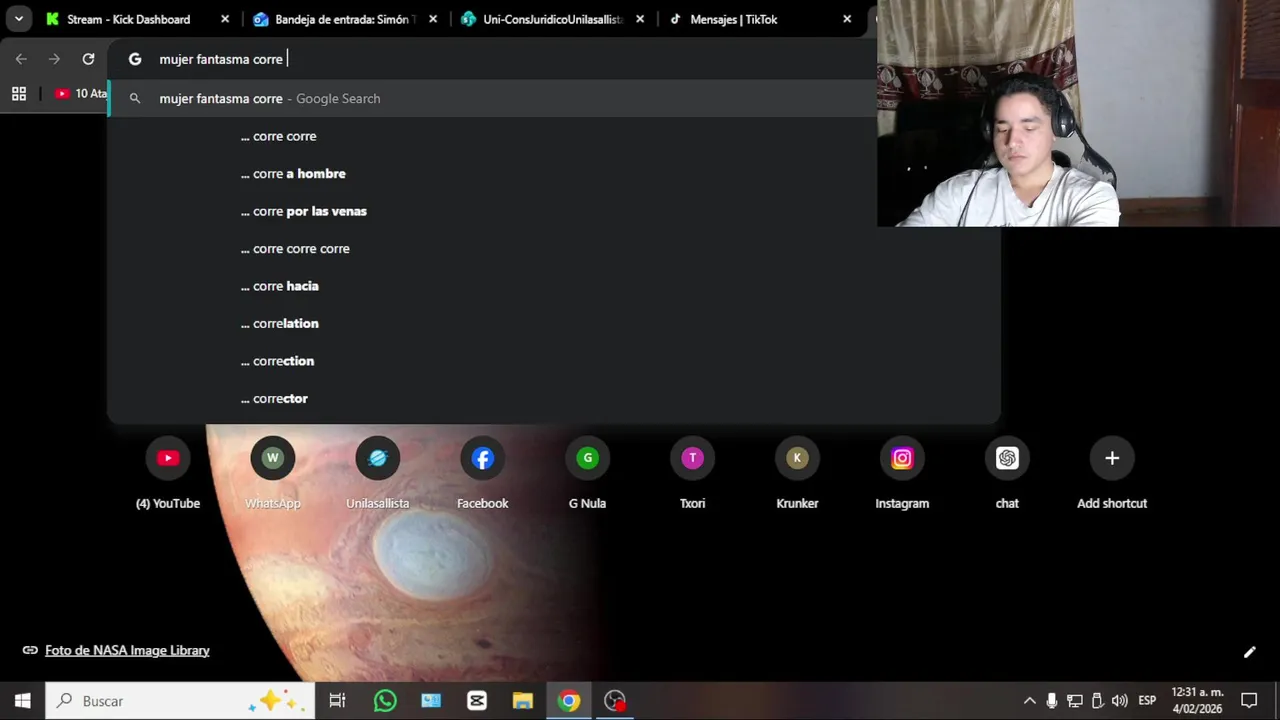Open the apps grid in bookmarks bar
Viewport: 1280px width, 720px height.
click(x=18, y=93)
